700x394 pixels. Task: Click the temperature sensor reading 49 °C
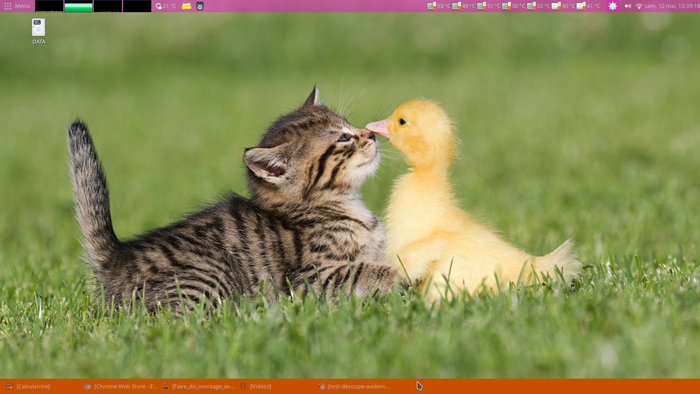(464, 6)
